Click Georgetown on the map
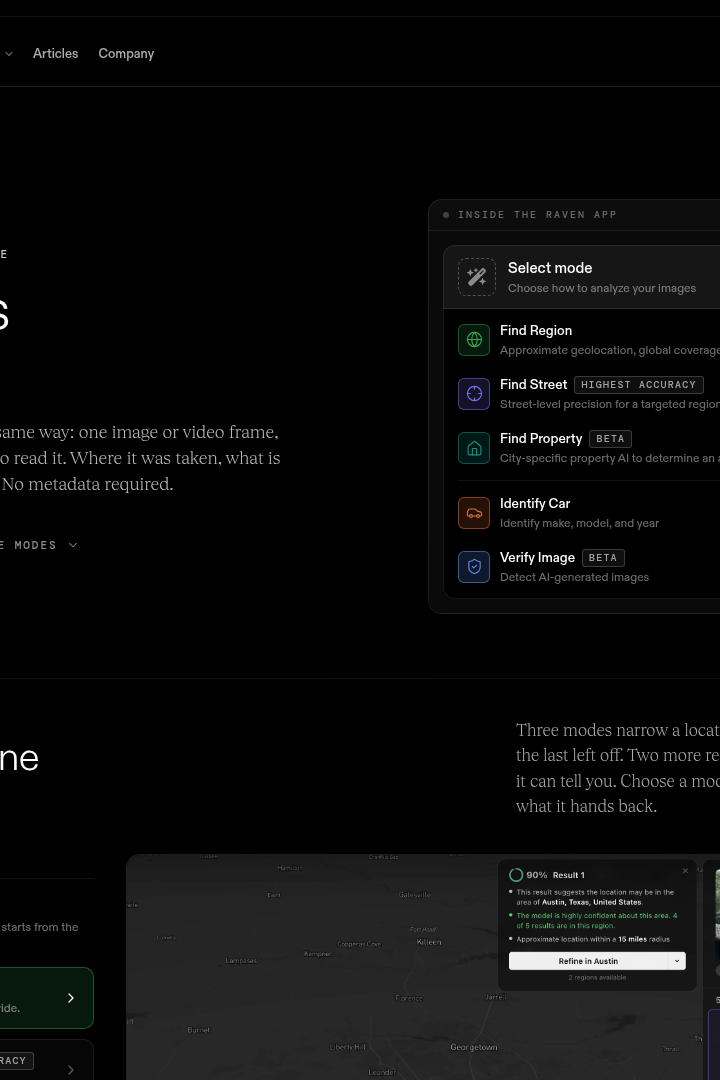This screenshot has height=1080, width=720. pos(473,1047)
